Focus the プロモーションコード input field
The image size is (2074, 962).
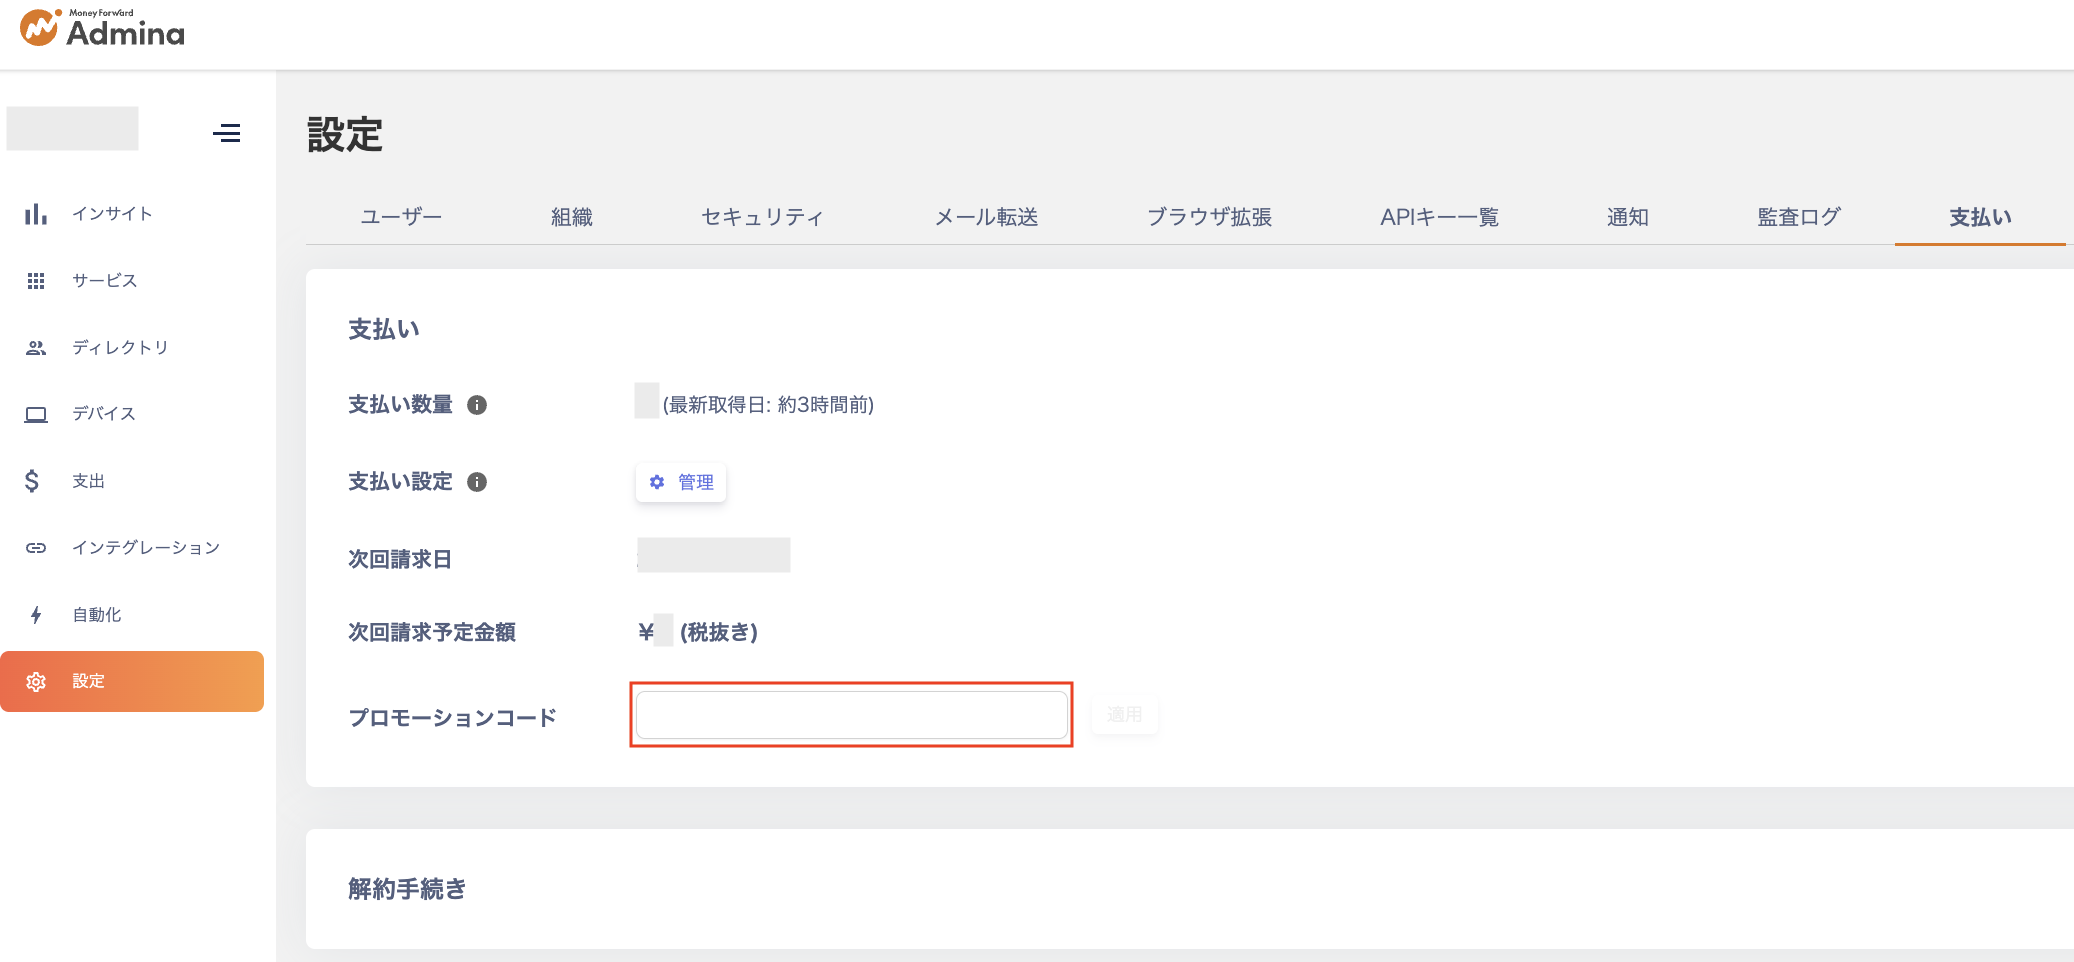pyautogui.click(x=851, y=715)
